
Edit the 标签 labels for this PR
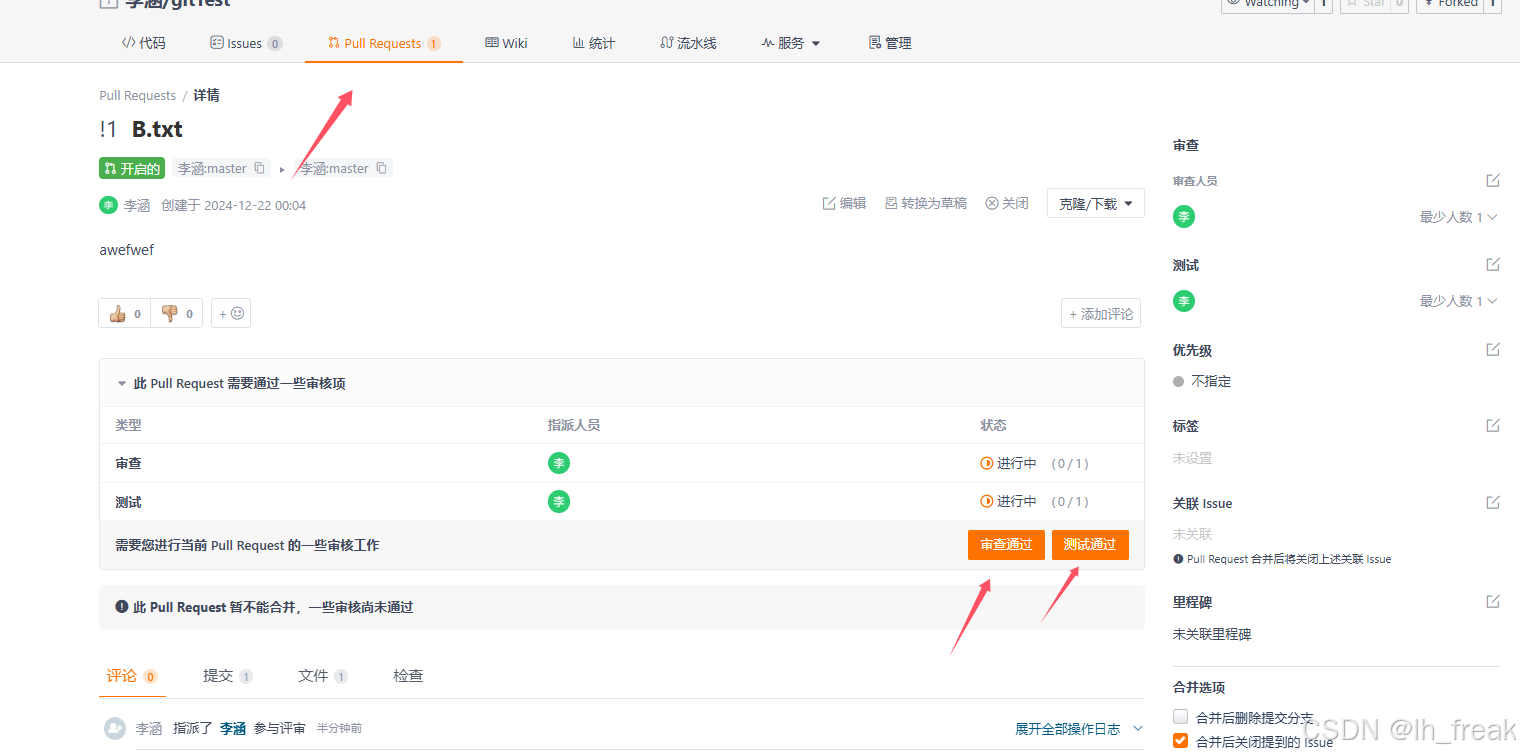pos(1493,424)
